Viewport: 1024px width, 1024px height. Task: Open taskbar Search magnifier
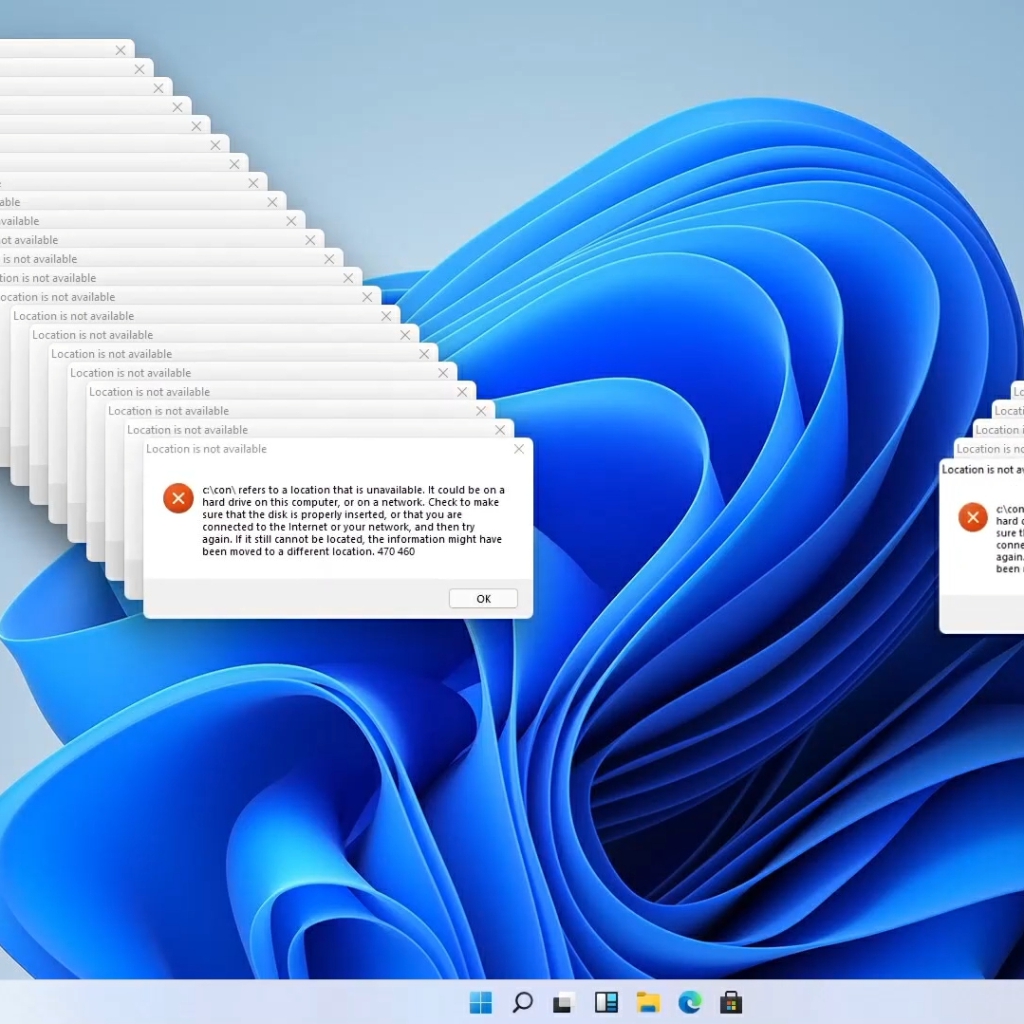point(522,1002)
